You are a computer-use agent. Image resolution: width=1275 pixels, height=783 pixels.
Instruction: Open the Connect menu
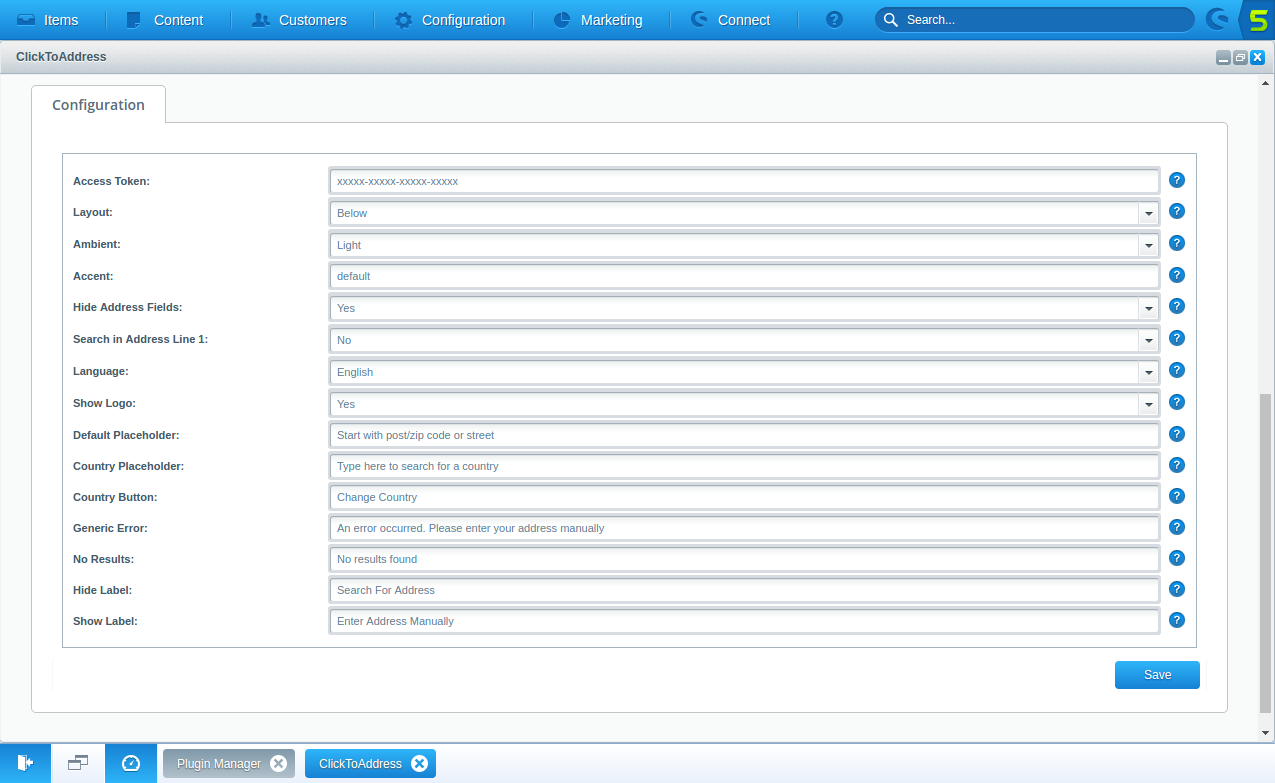tap(731, 20)
